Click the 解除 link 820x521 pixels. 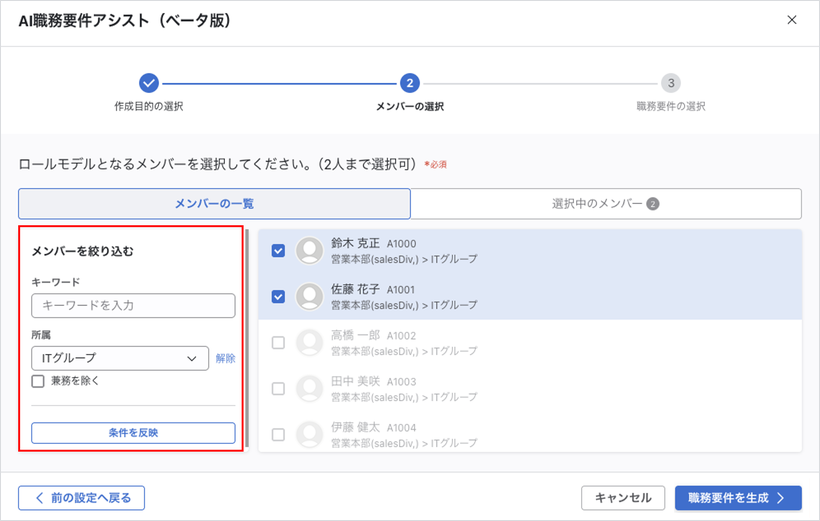(x=225, y=358)
